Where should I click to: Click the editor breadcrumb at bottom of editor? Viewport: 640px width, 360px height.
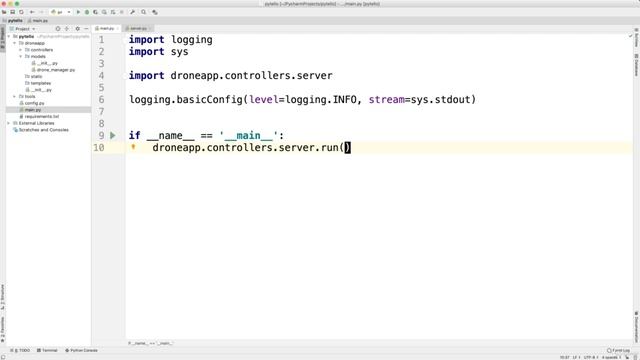(150, 343)
